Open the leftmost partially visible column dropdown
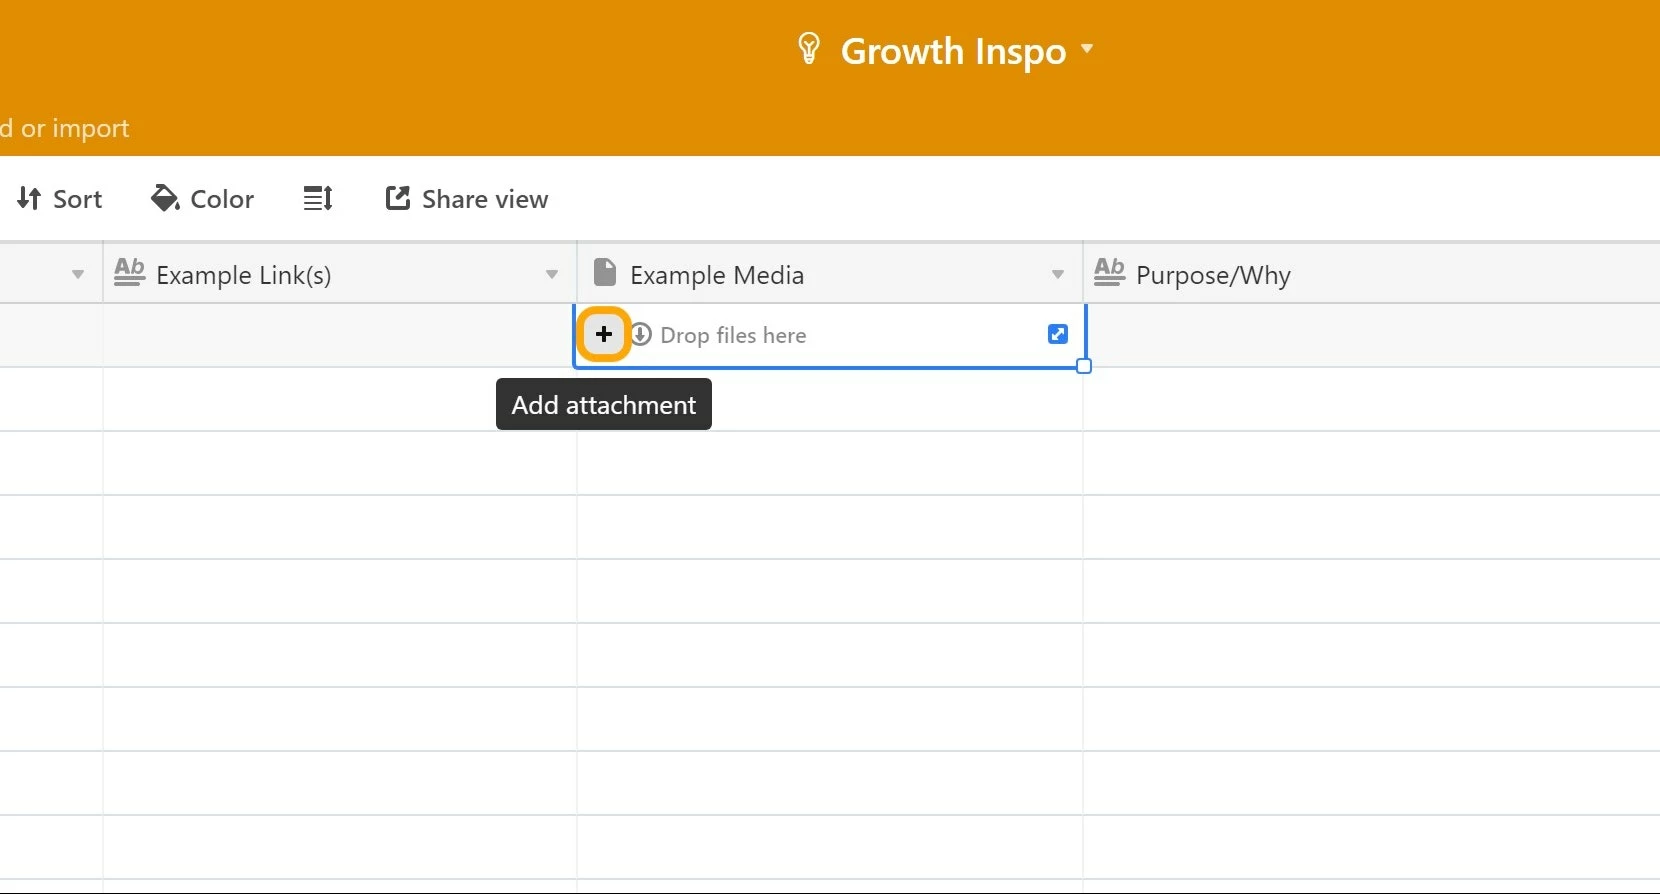This screenshot has height=894, width=1660. (x=78, y=274)
